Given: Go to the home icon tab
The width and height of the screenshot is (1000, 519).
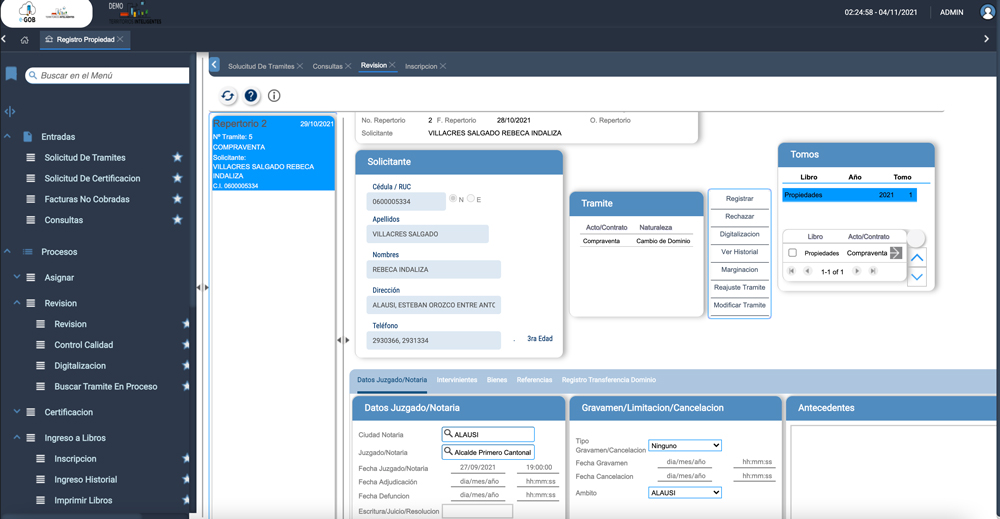Looking at the screenshot, I should tap(25, 40).
